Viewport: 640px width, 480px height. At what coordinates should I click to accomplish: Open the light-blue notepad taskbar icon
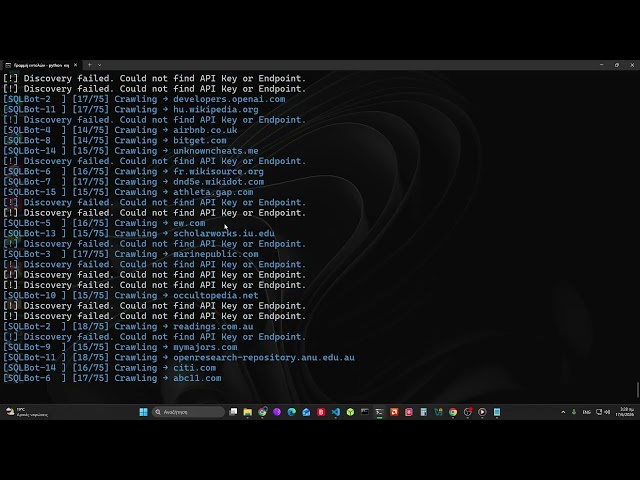click(497, 412)
